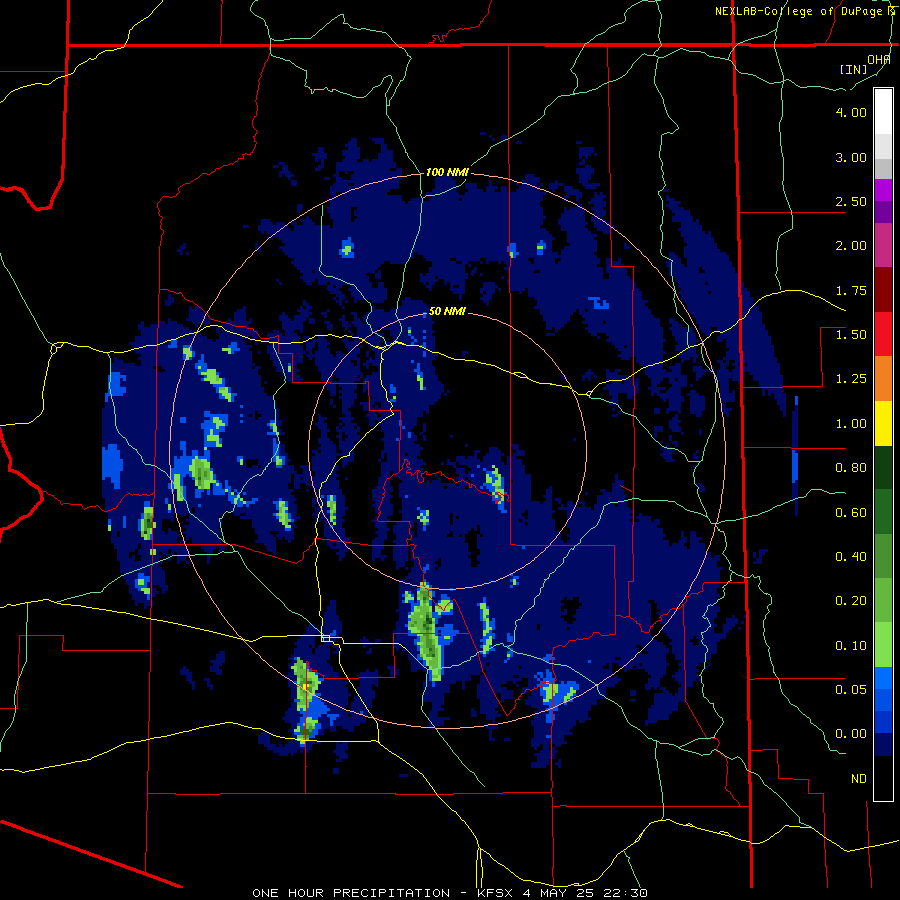Screen dimensions: 900x900
Task: Pick the black ND swatch in the color scale
Action: click(883, 778)
